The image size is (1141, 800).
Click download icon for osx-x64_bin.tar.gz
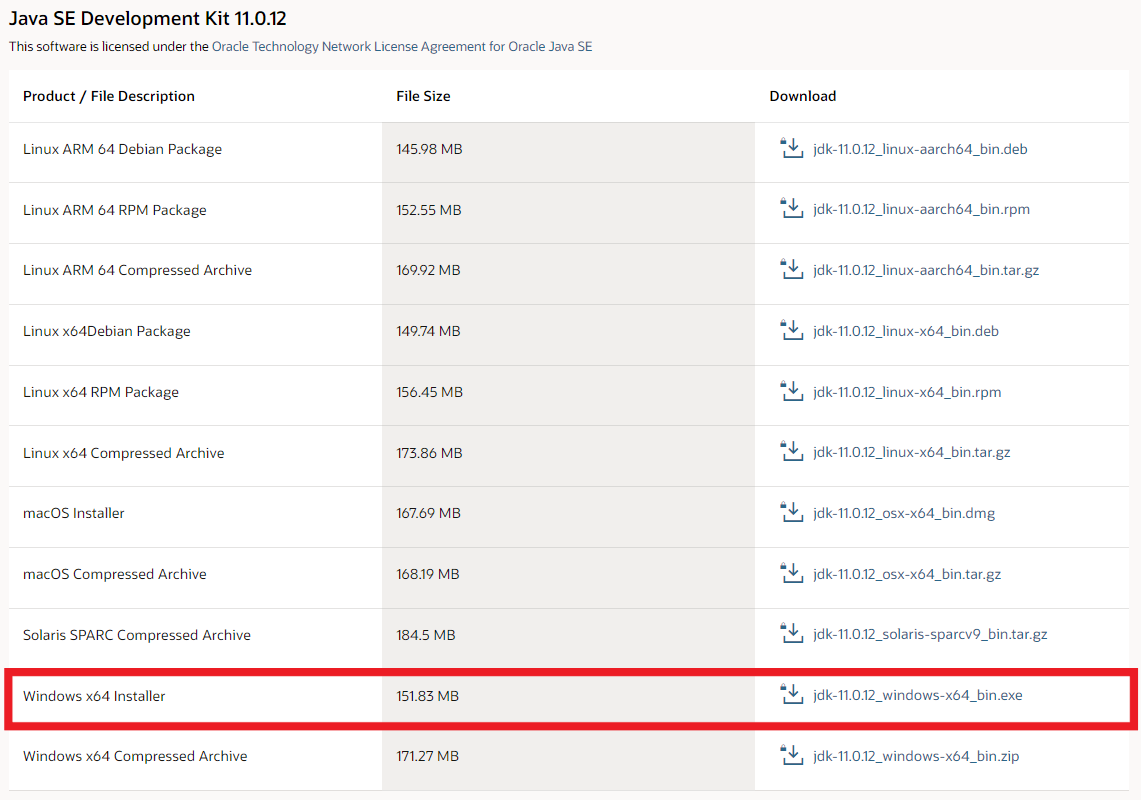[x=791, y=574]
